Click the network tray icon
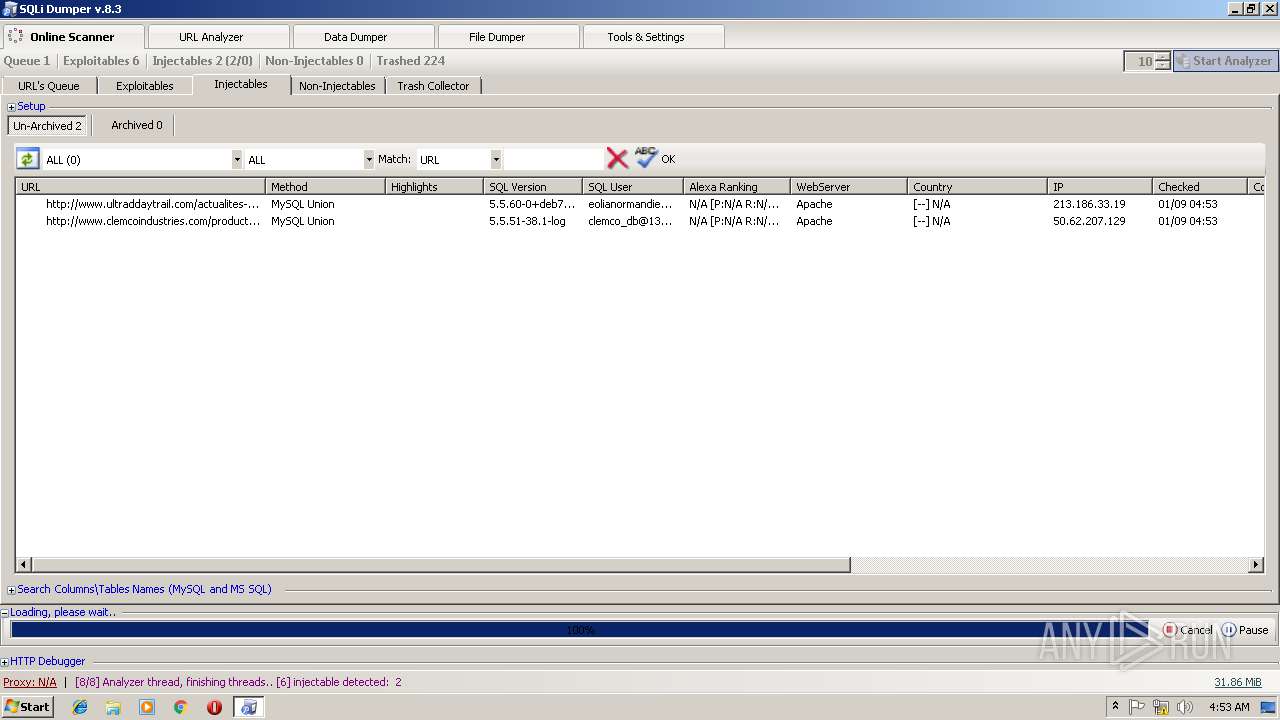Screen dimensions: 1280x720 pos(1161,707)
